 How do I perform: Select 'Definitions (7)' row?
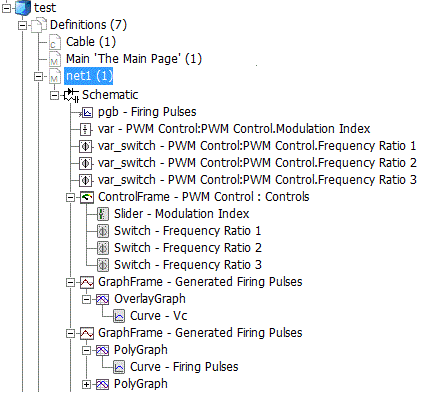(x=88, y=25)
